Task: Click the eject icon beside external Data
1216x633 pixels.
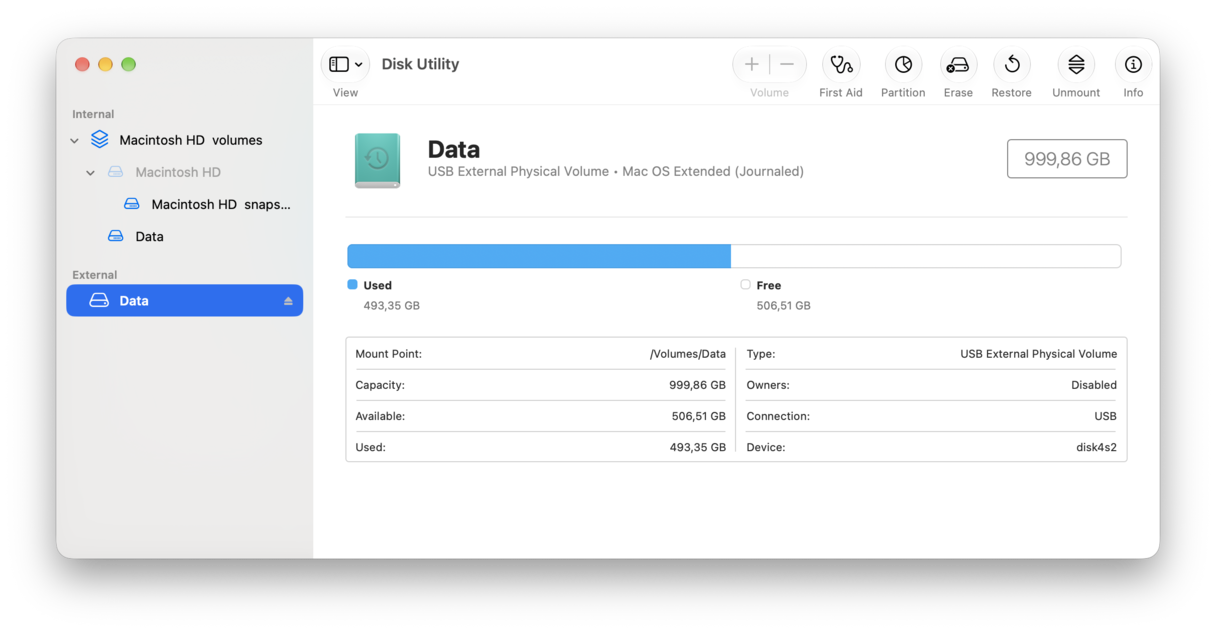Action: tap(288, 301)
